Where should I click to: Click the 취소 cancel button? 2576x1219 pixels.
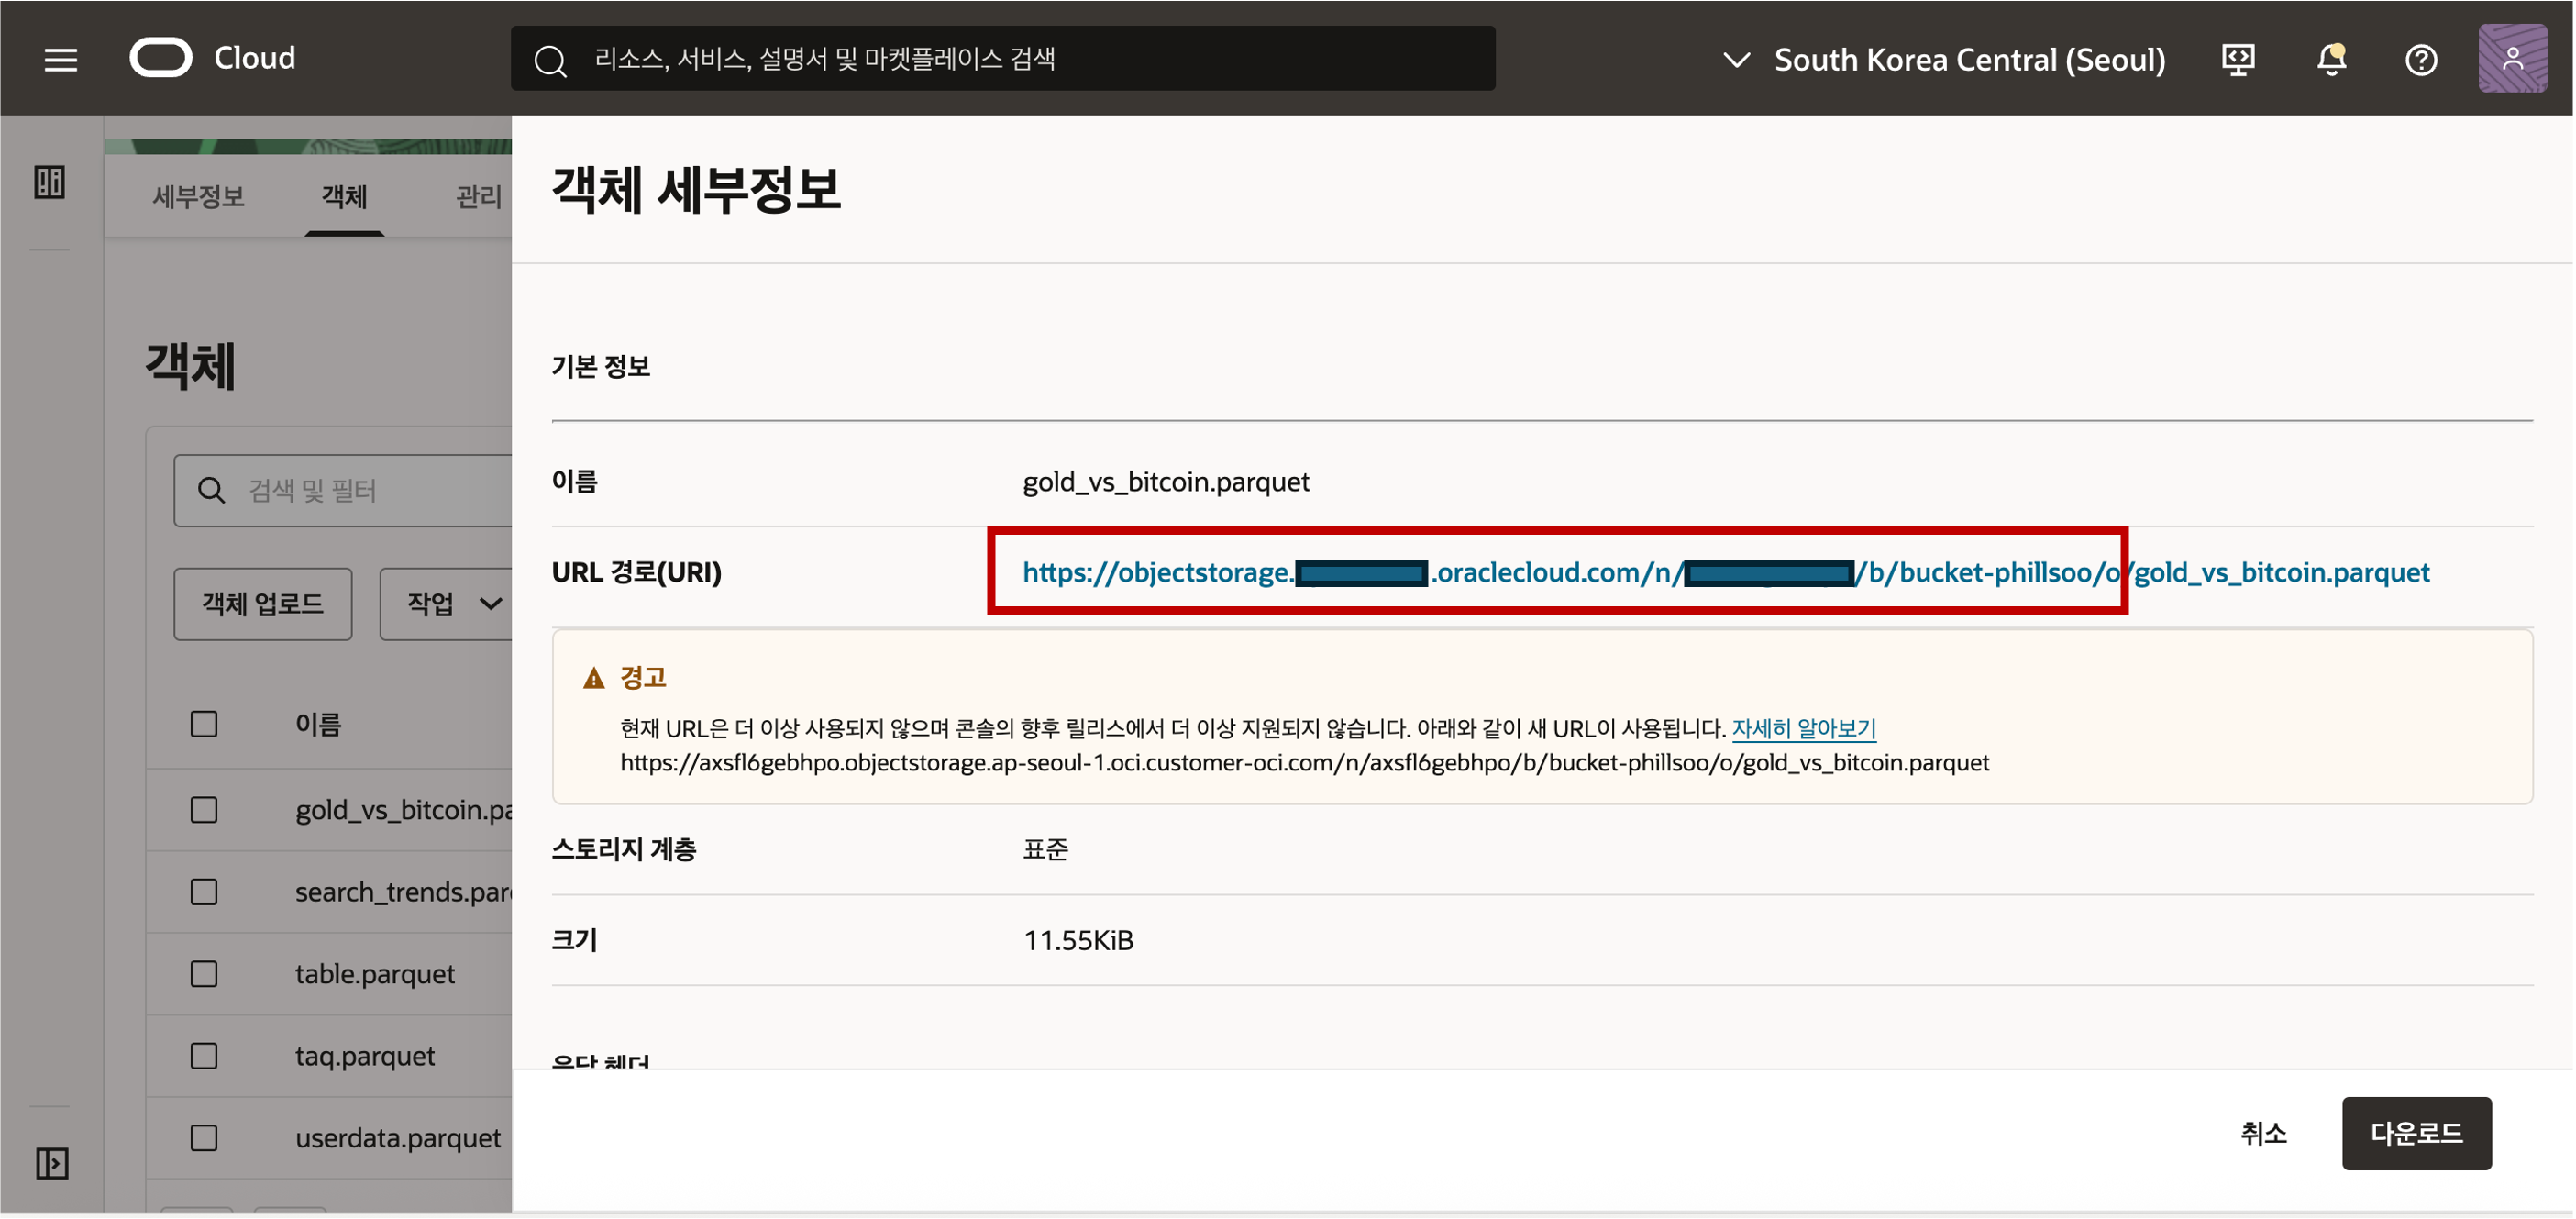click(2262, 1133)
